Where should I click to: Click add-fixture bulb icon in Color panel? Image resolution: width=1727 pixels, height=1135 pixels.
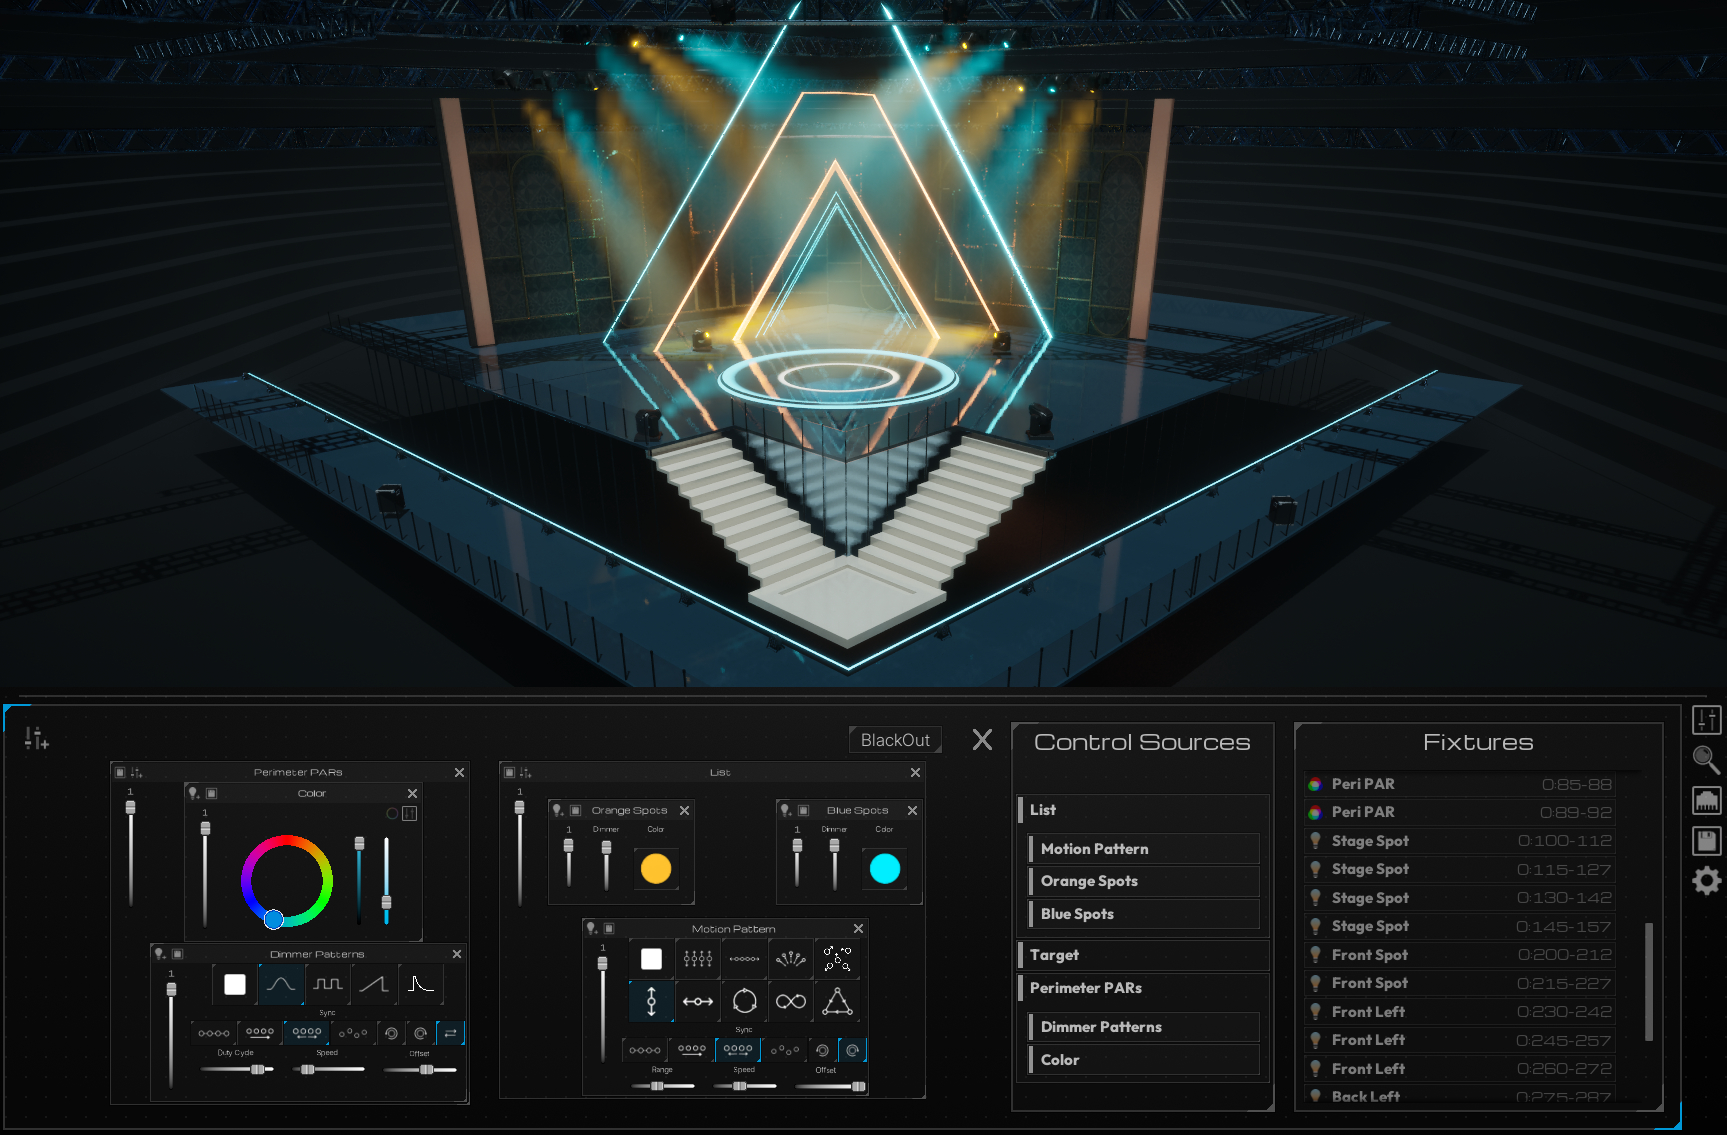tap(194, 793)
